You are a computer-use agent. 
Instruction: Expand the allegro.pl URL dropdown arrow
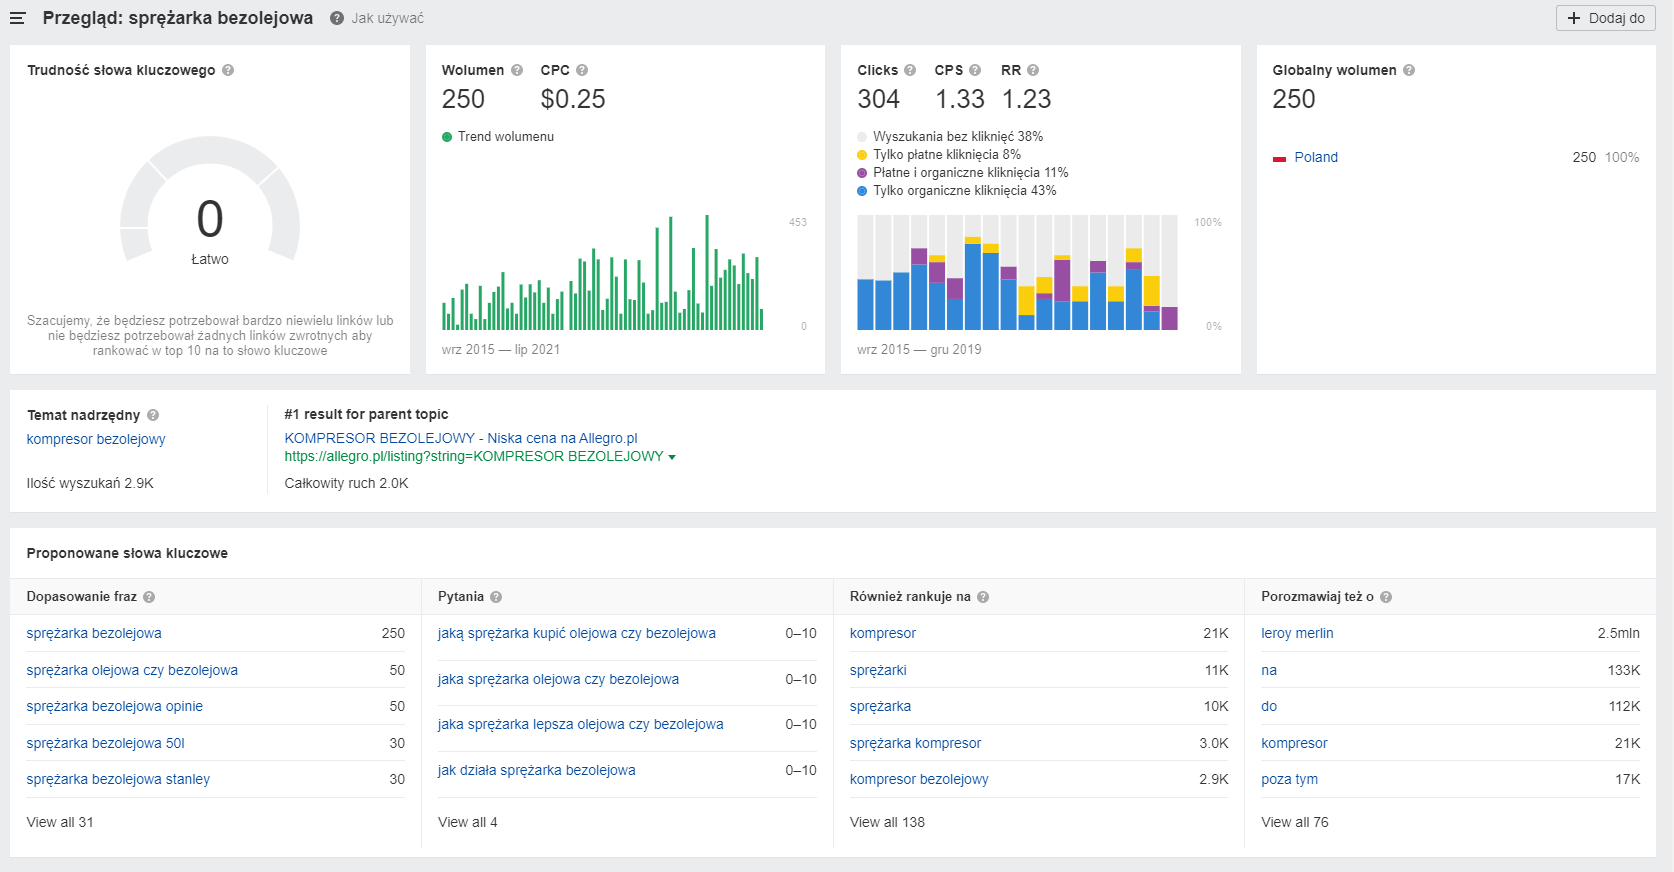click(x=672, y=457)
